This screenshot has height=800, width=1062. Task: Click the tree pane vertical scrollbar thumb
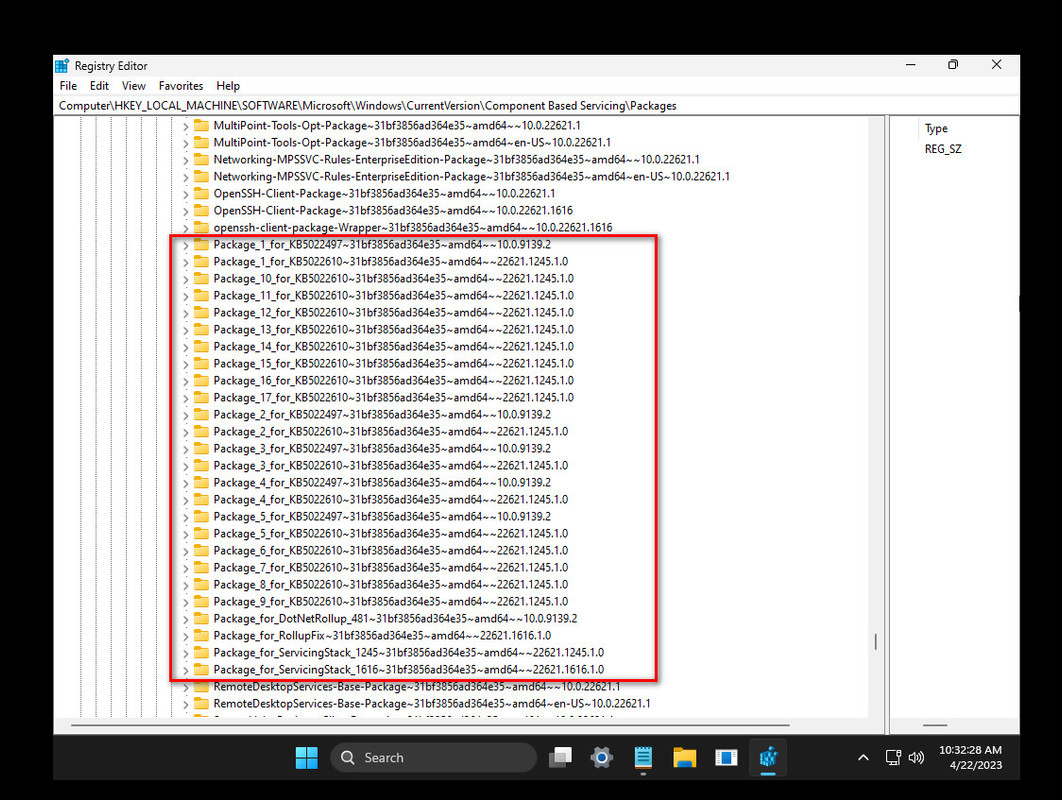click(876, 641)
